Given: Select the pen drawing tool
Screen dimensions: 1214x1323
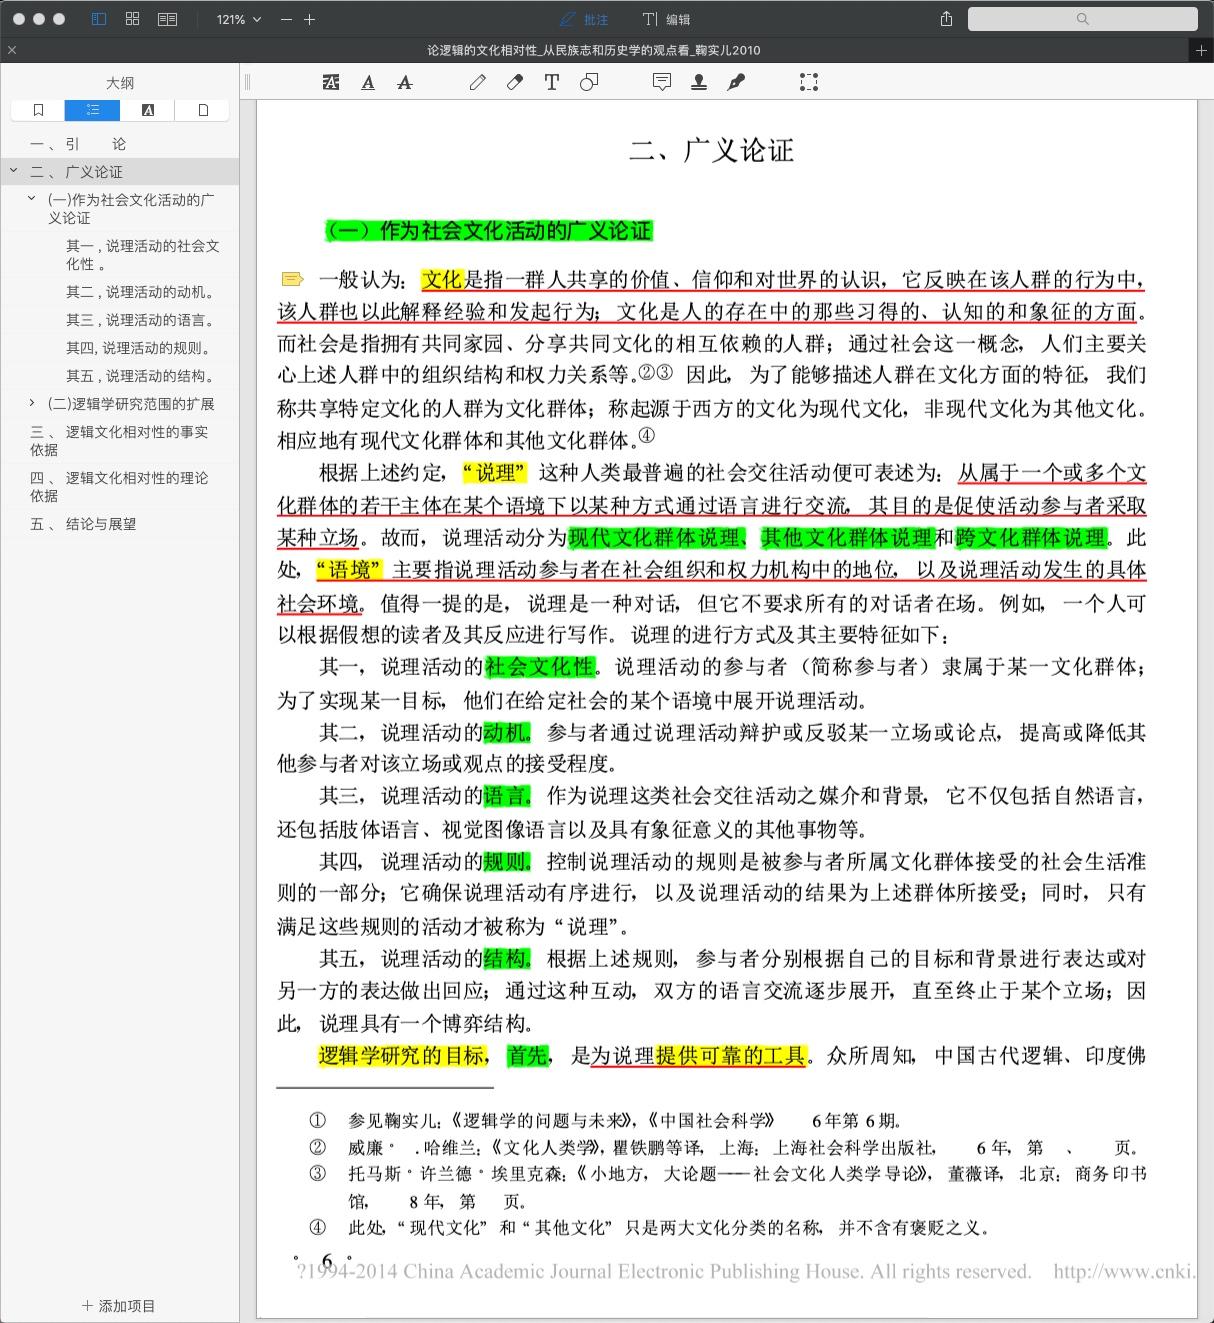Looking at the screenshot, I should [x=478, y=82].
